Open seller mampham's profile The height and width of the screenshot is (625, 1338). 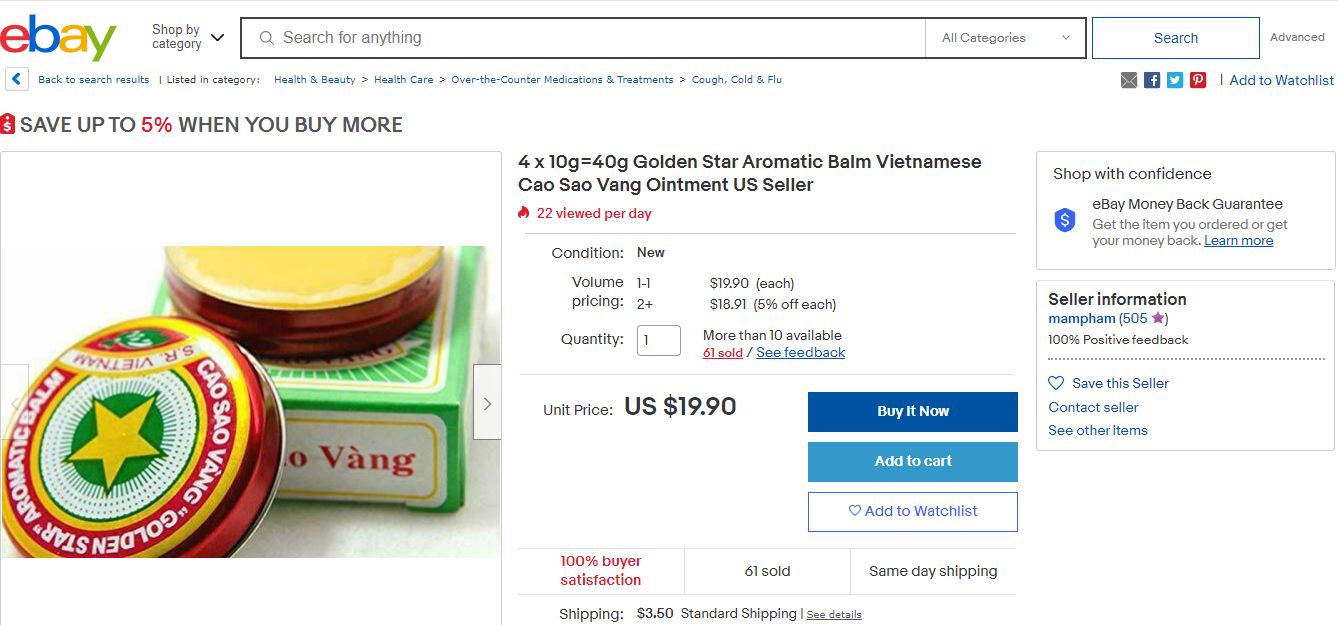point(1081,319)
